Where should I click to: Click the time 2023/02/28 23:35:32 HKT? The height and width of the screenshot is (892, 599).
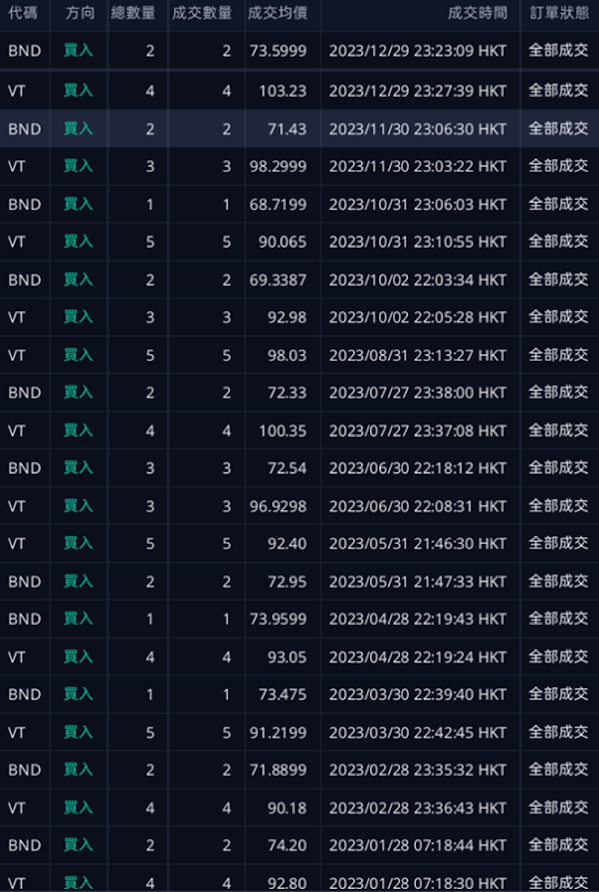click(x=418, y=770)
